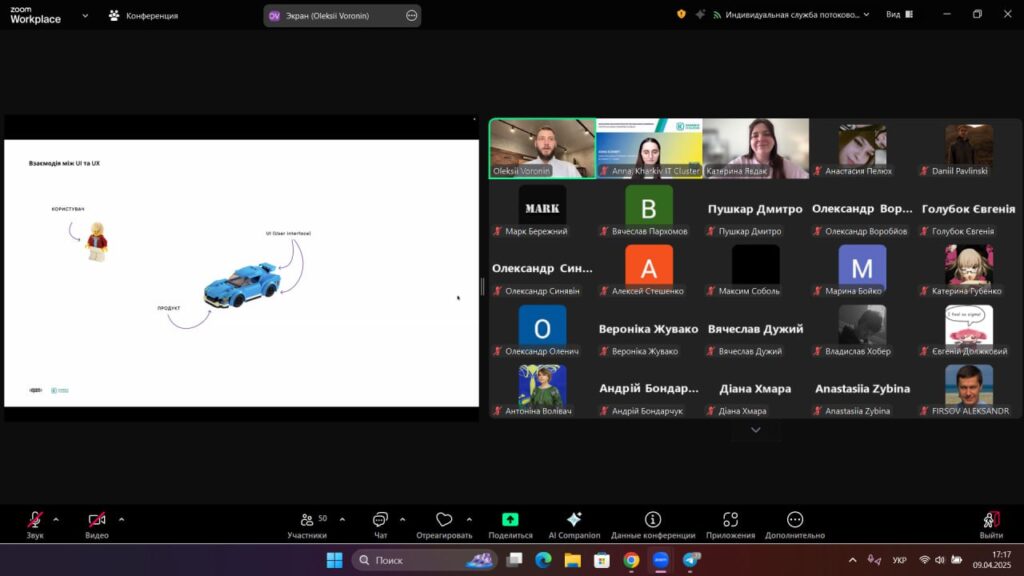
Task: Open video options arrow next to Видео
Action: [121, 520]
